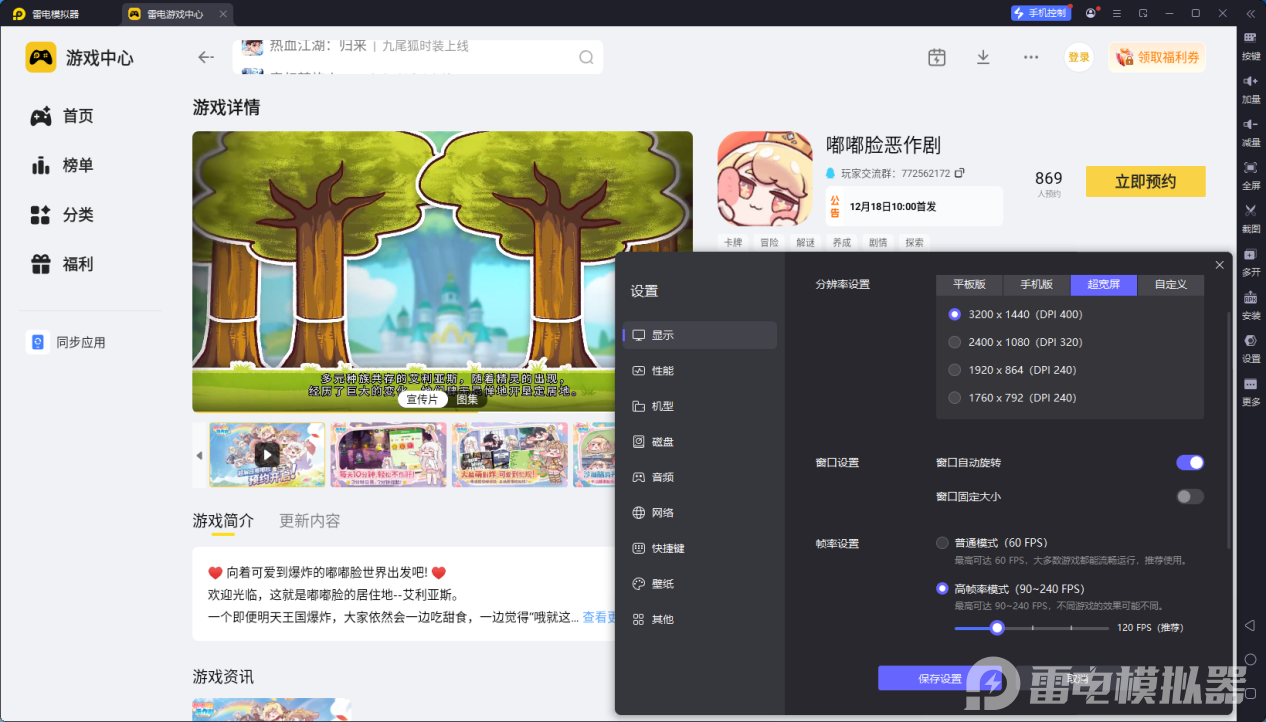The height and width of the screenshot is (722, 1266).
Task: Toggle 窗口自动旋转 switch
Action: click(x=1190, y=462)
